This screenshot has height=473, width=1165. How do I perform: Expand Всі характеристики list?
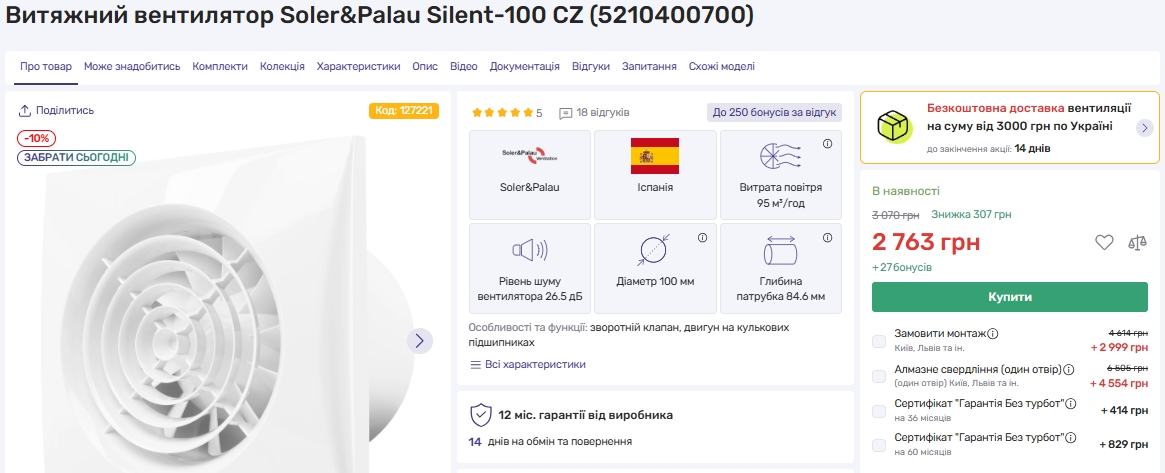(528, 365)
